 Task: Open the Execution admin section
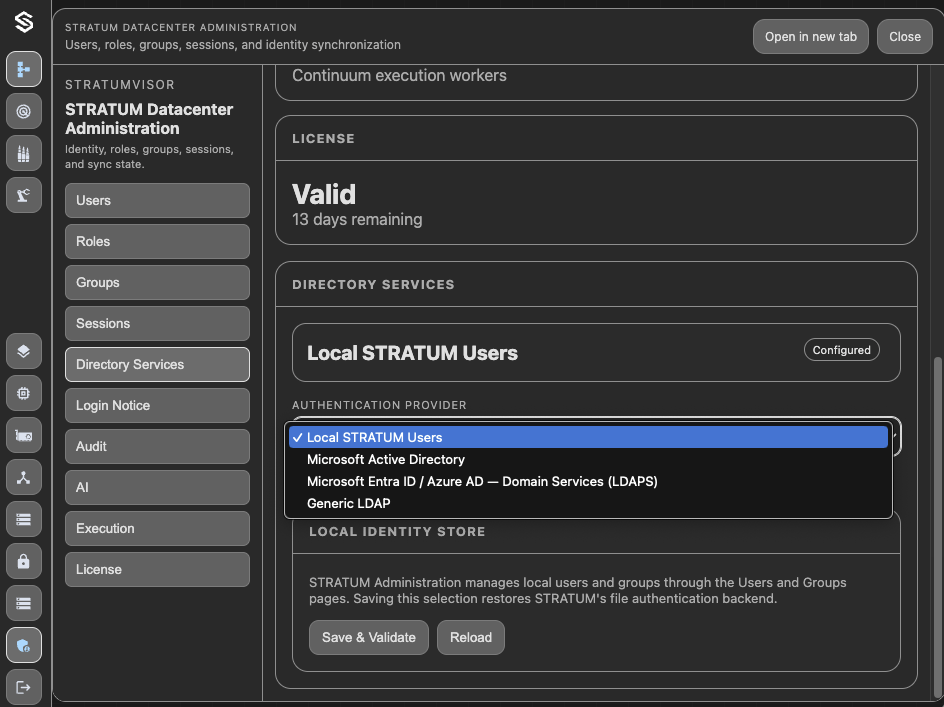click(157, 528)
